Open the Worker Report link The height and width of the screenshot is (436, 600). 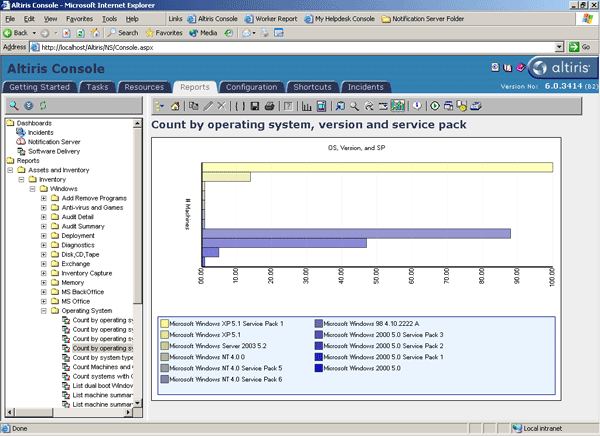tap(271, 19)
